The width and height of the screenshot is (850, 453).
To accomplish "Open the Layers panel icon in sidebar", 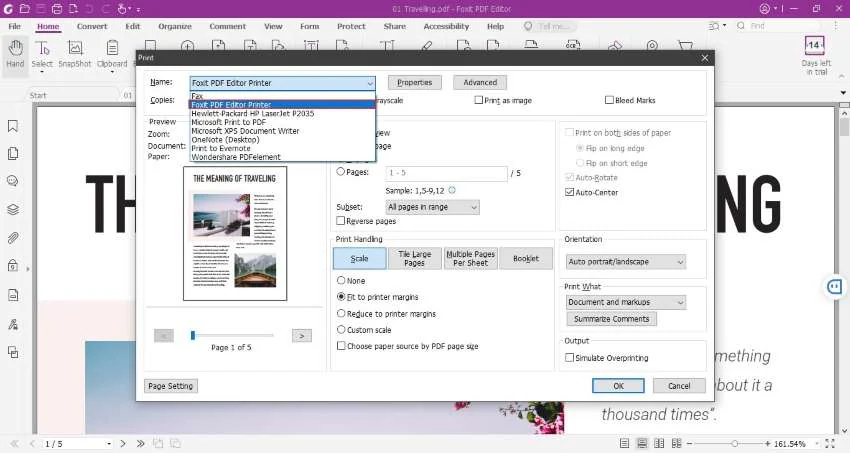I will (13, 209).
